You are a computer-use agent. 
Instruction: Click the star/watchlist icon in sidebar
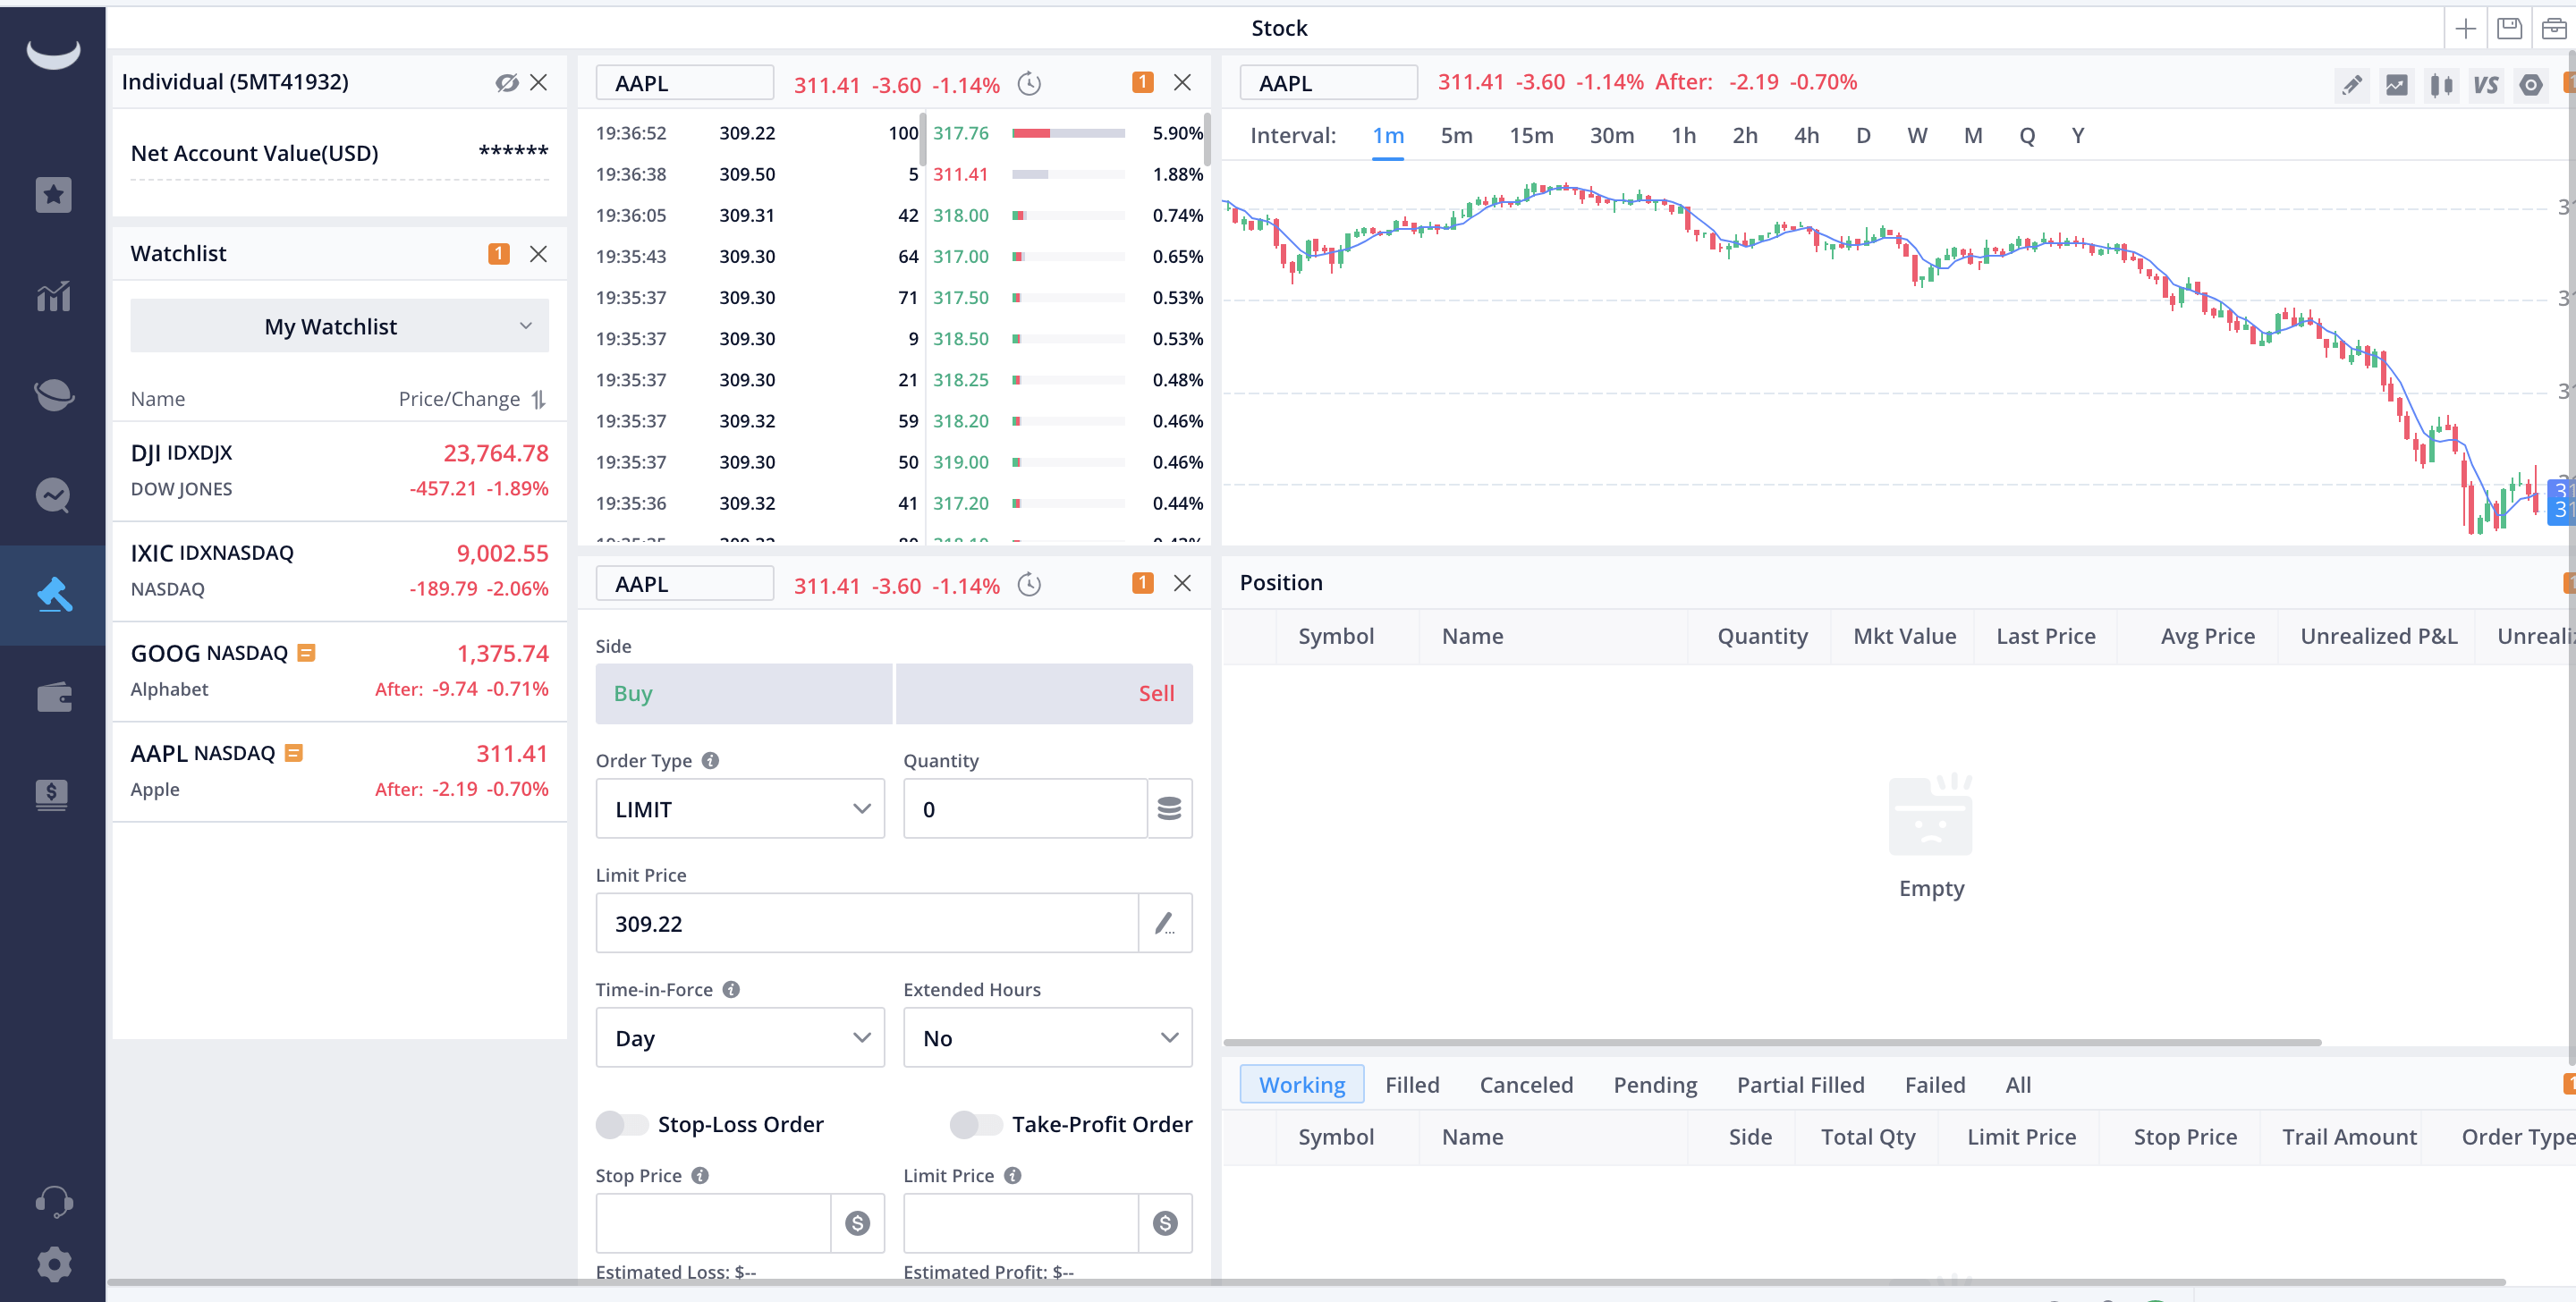click(53, 196)
